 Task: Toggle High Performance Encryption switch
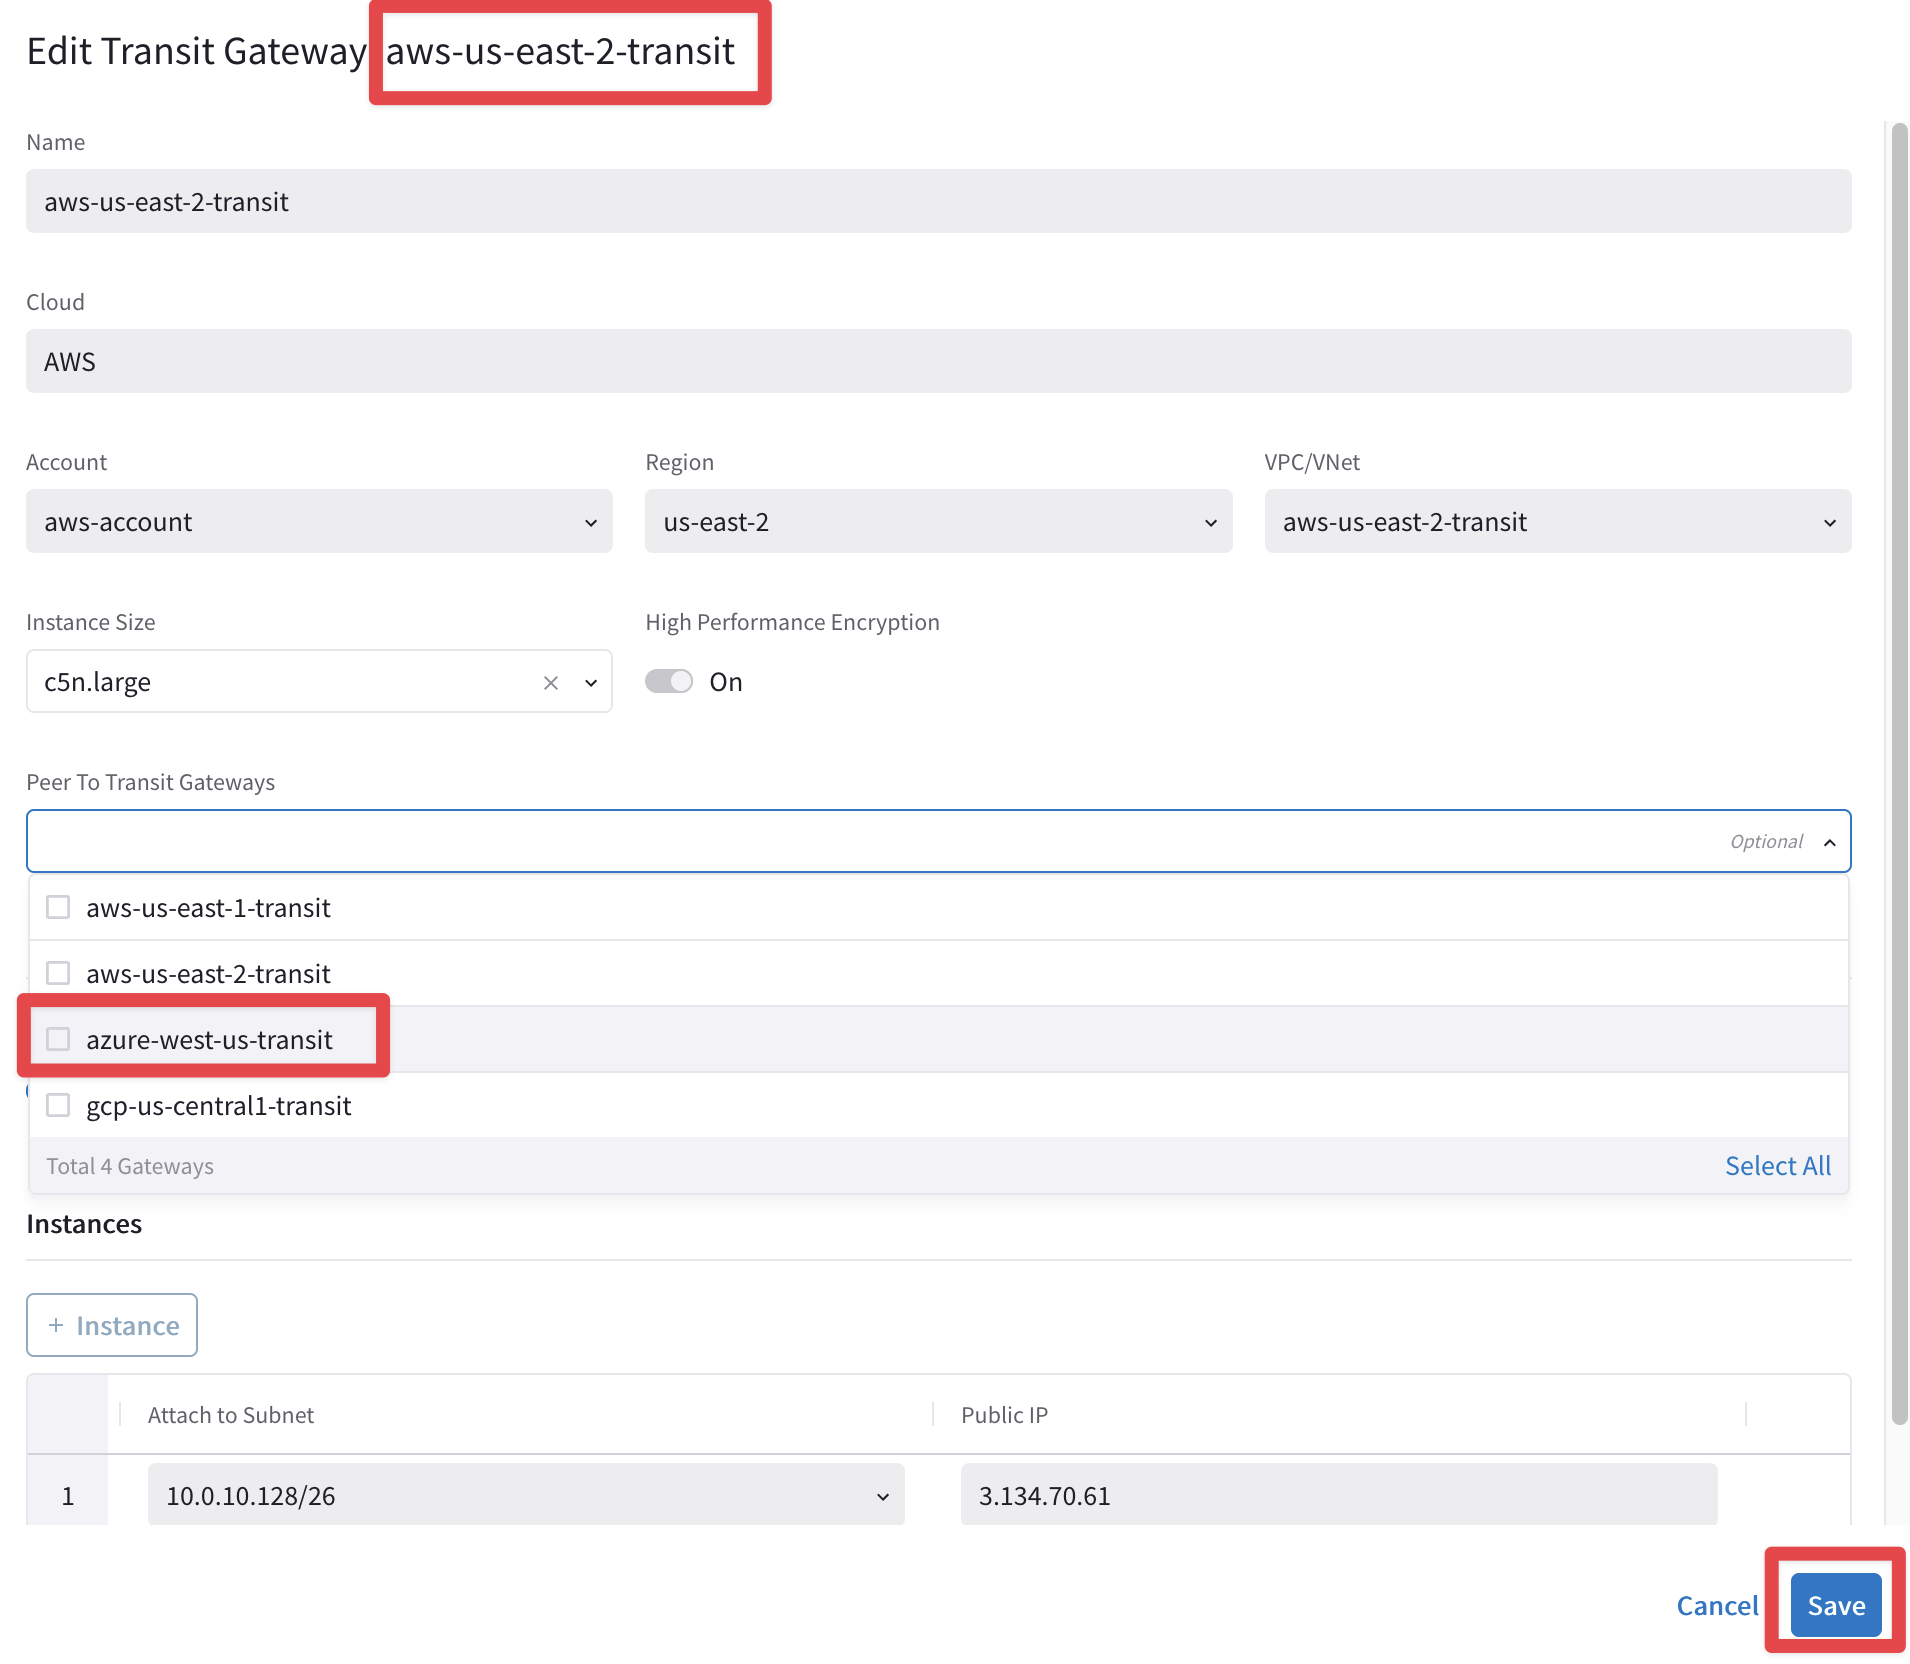(669, 681)
